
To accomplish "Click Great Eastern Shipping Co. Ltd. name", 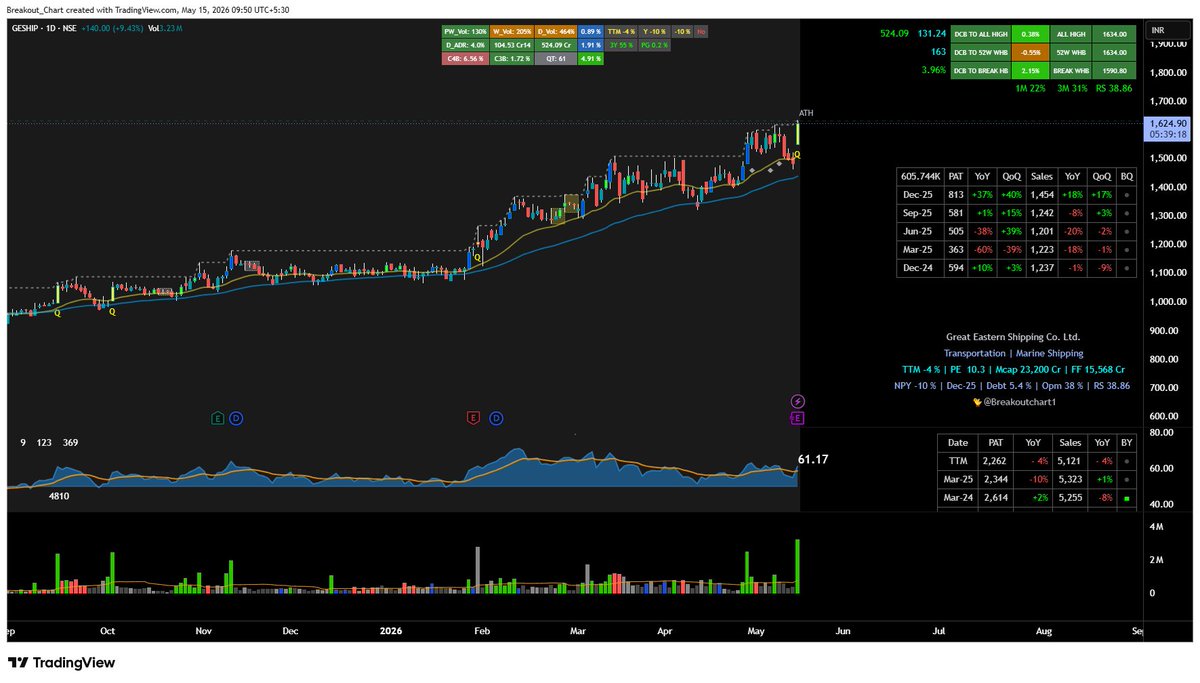I will pyautogui.click(x=1013, y=337).
